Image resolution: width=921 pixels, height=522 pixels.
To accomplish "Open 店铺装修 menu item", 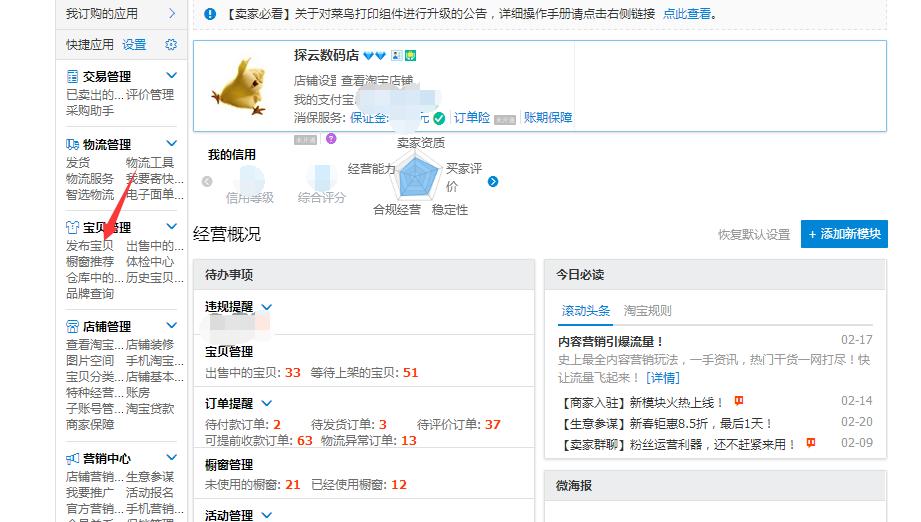I will click(x=150, y=345).
